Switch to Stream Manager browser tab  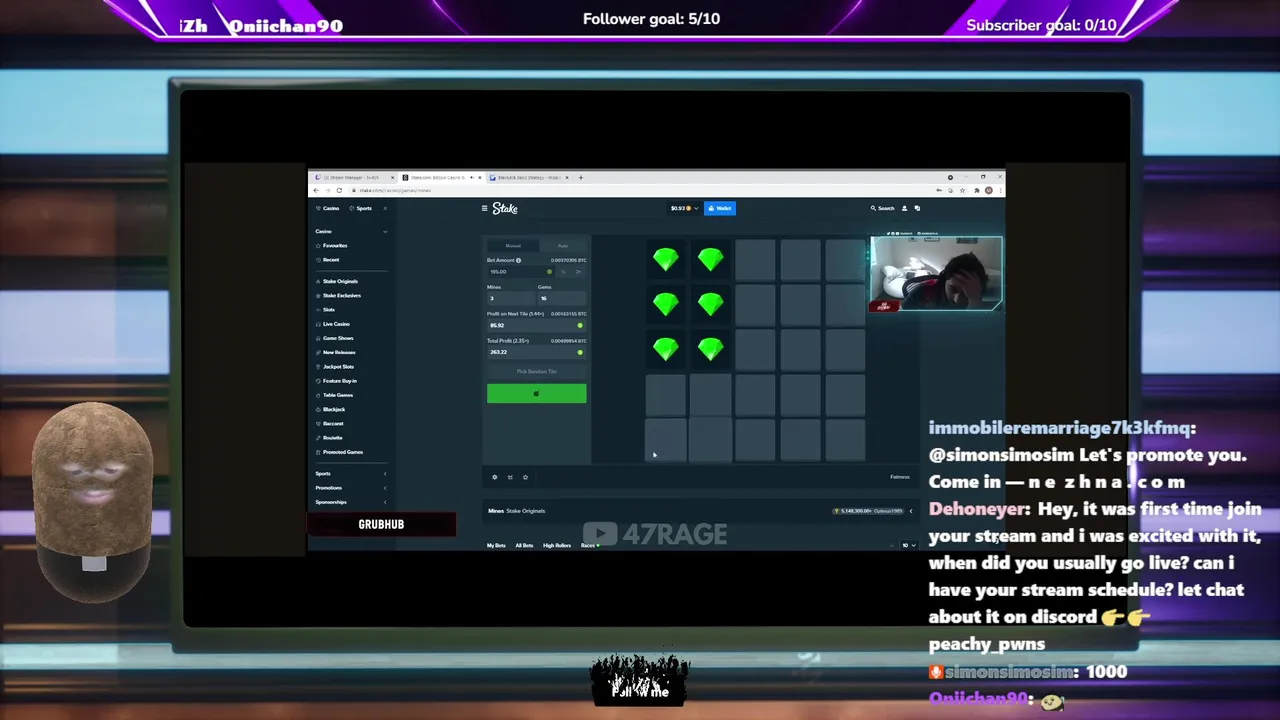tap(352, 177)
